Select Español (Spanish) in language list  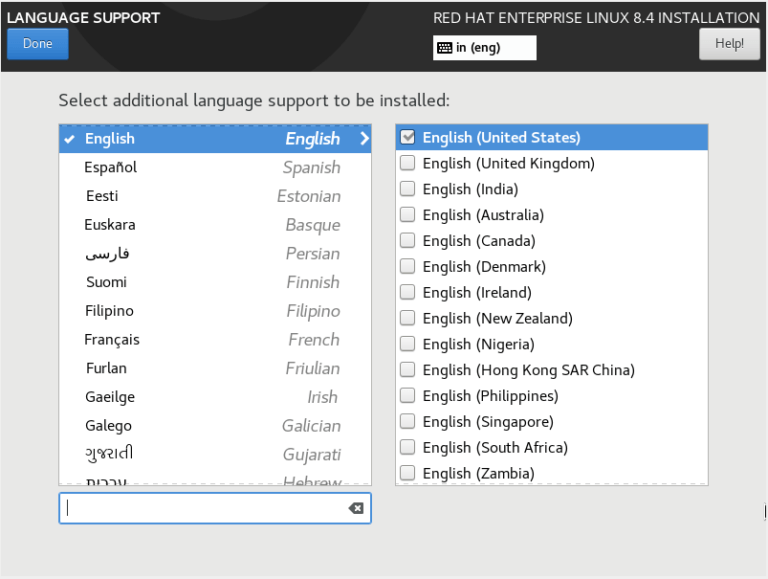click(x=215, y=168)
